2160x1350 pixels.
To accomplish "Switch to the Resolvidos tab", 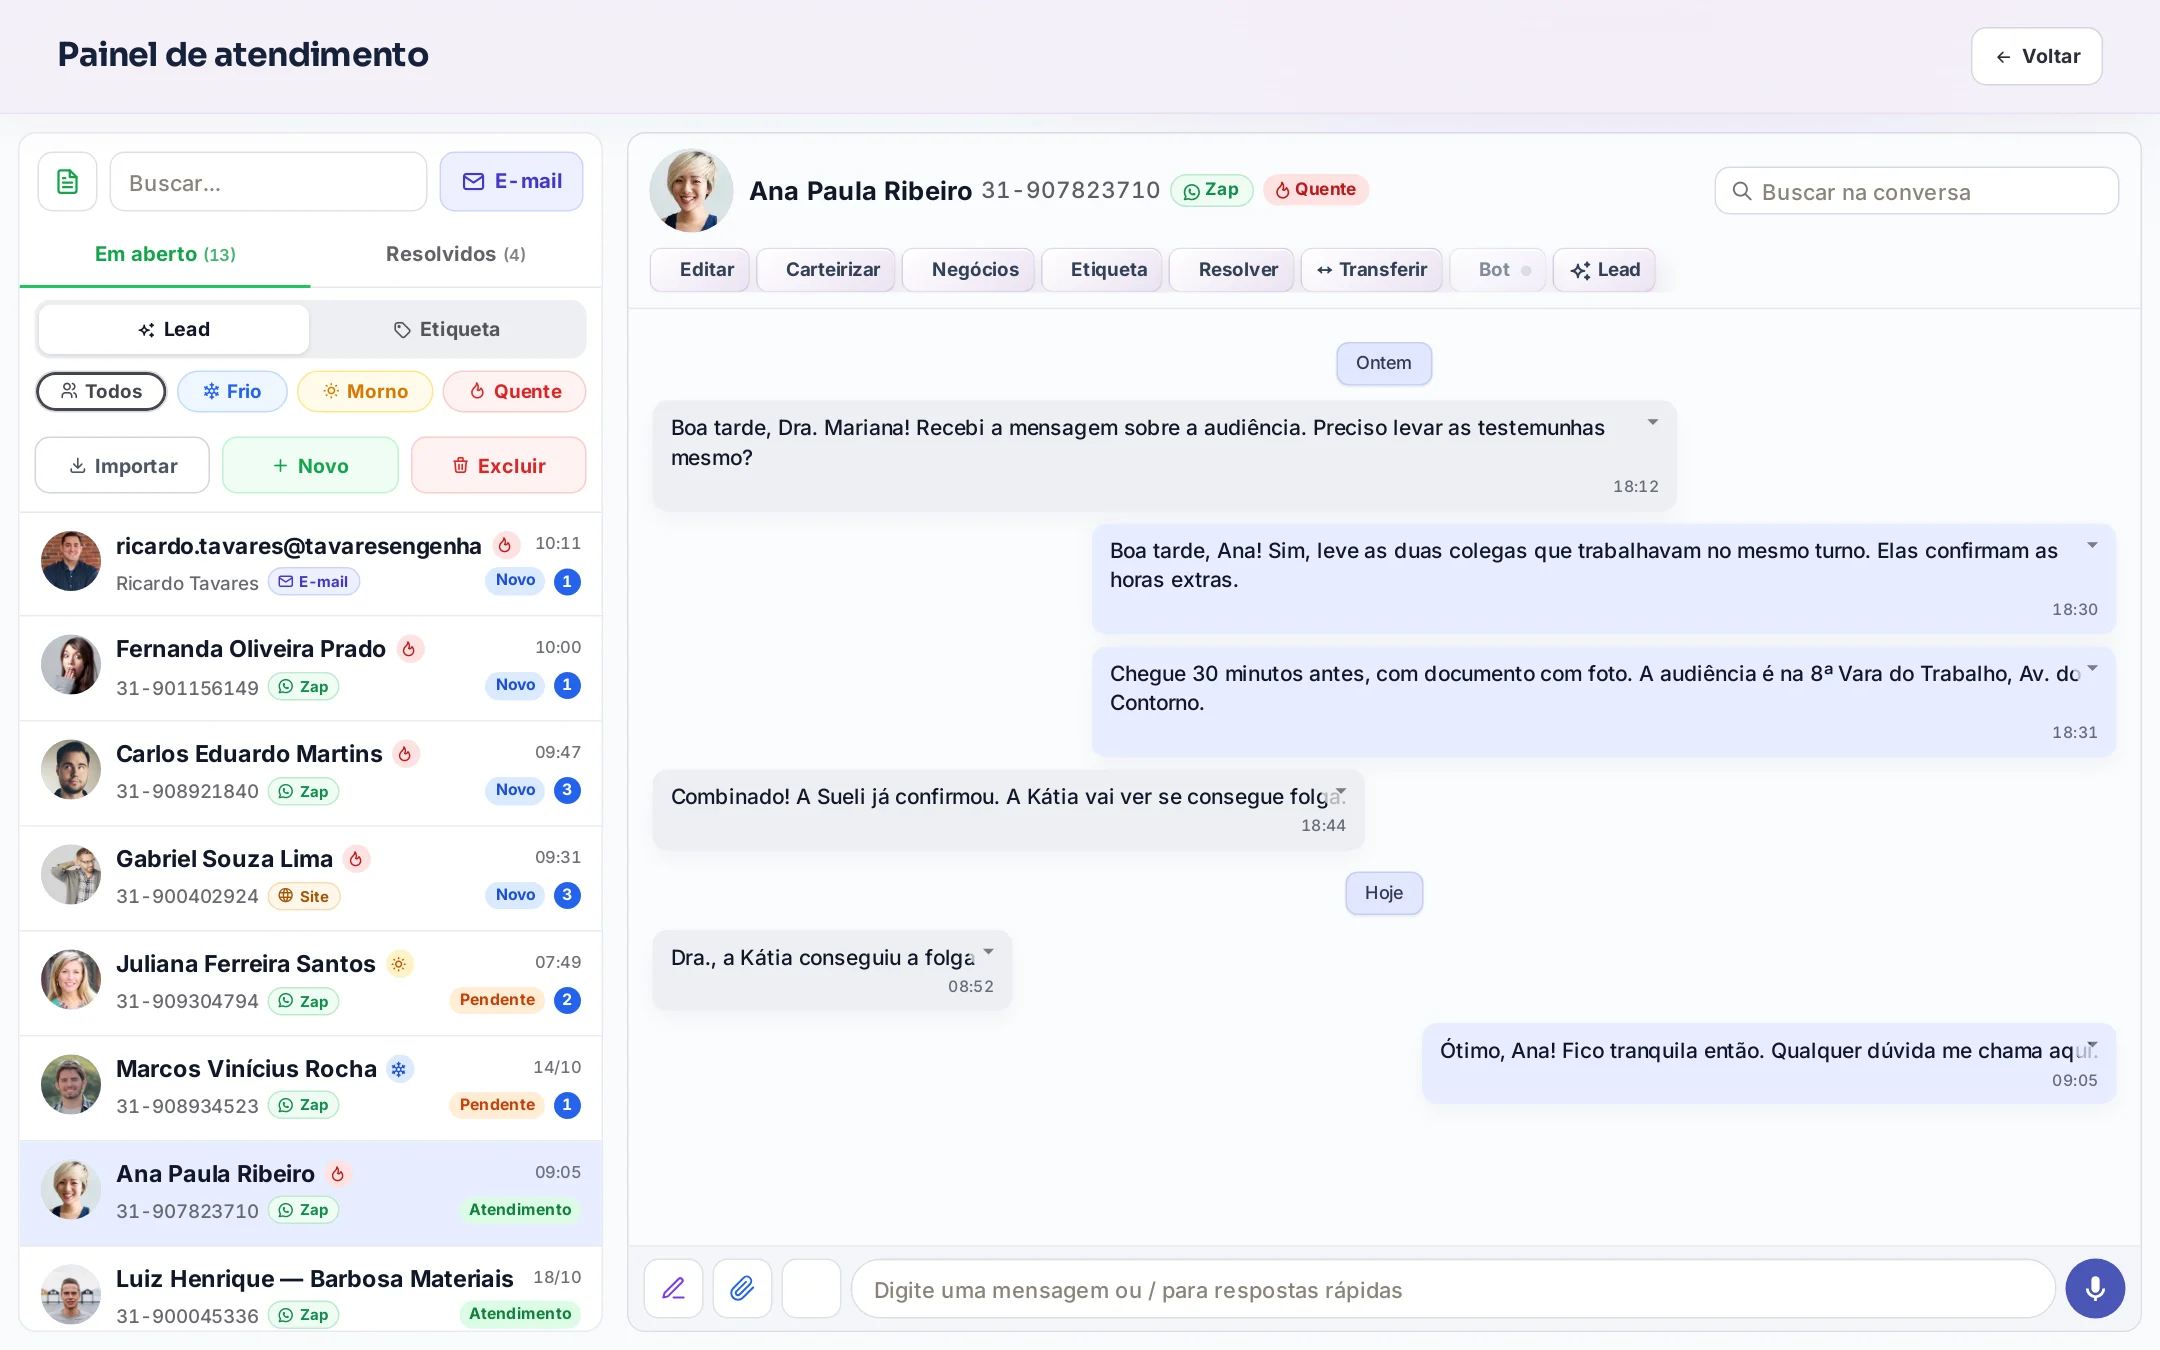I will (x=456, y=254).
